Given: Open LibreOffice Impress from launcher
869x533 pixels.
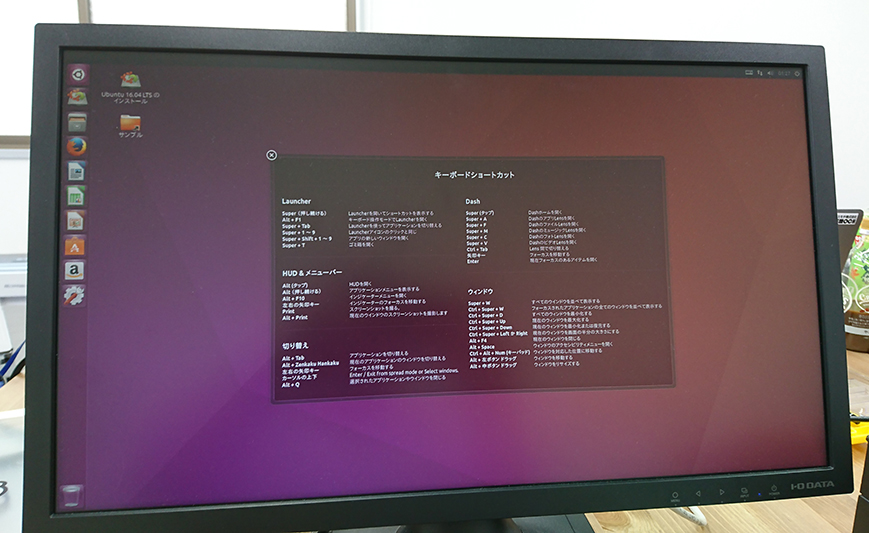Looking at the screenshot, I should tap(75, 220).
